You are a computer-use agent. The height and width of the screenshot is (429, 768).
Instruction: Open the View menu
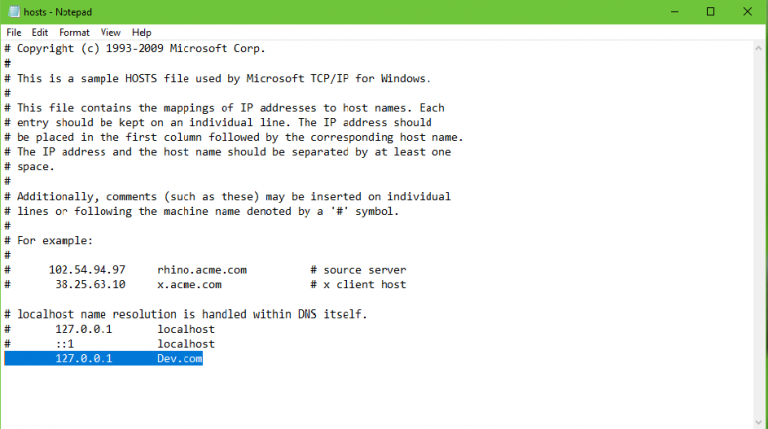coord(110,32)
